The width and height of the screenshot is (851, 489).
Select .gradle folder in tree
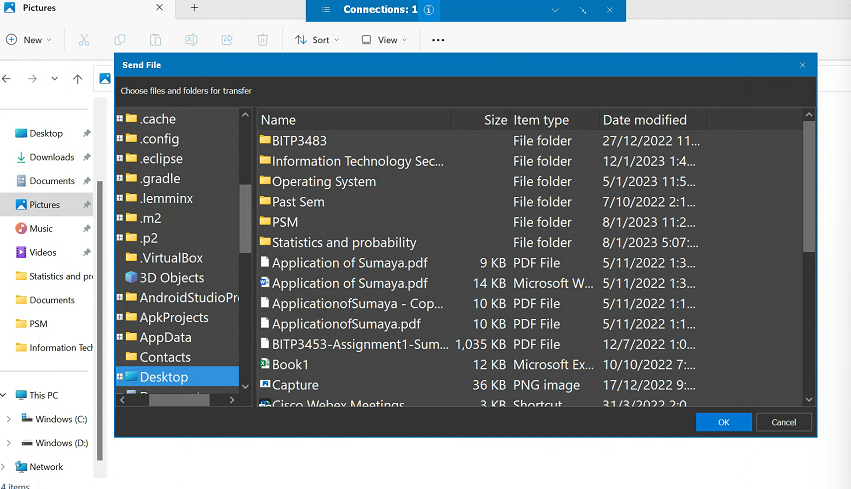coord(160,178)
